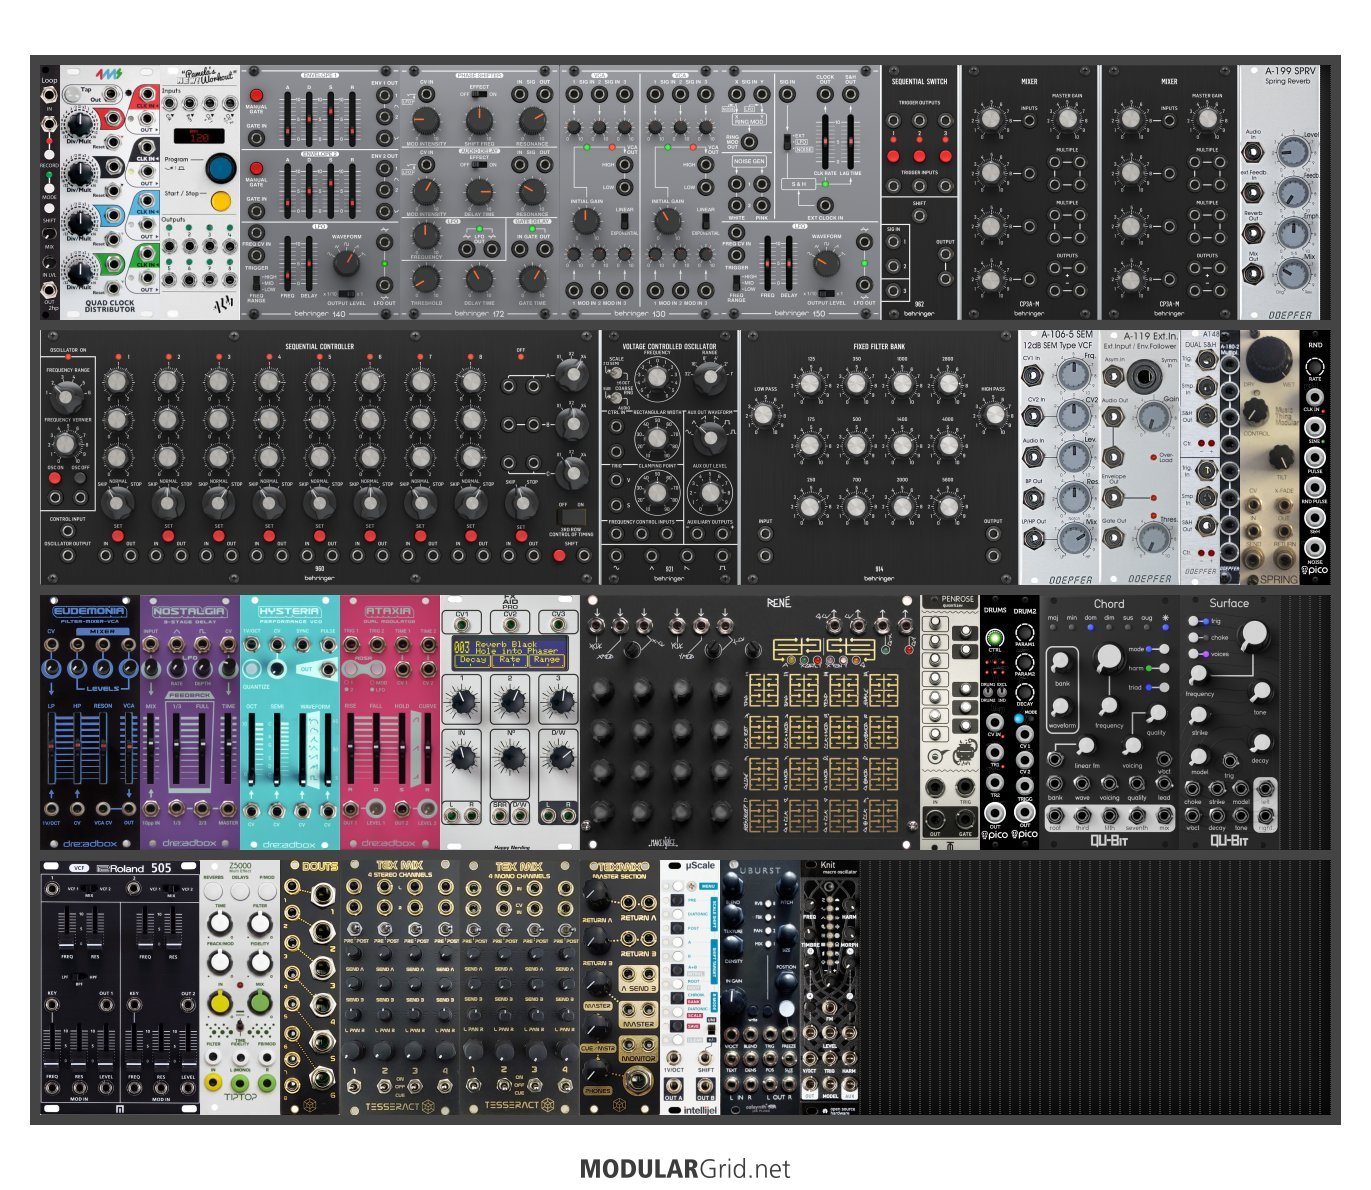Click the Gain knob on A-119 Ext.In
Viewport: 1371px width, 1190px height.
[1154, 417]
